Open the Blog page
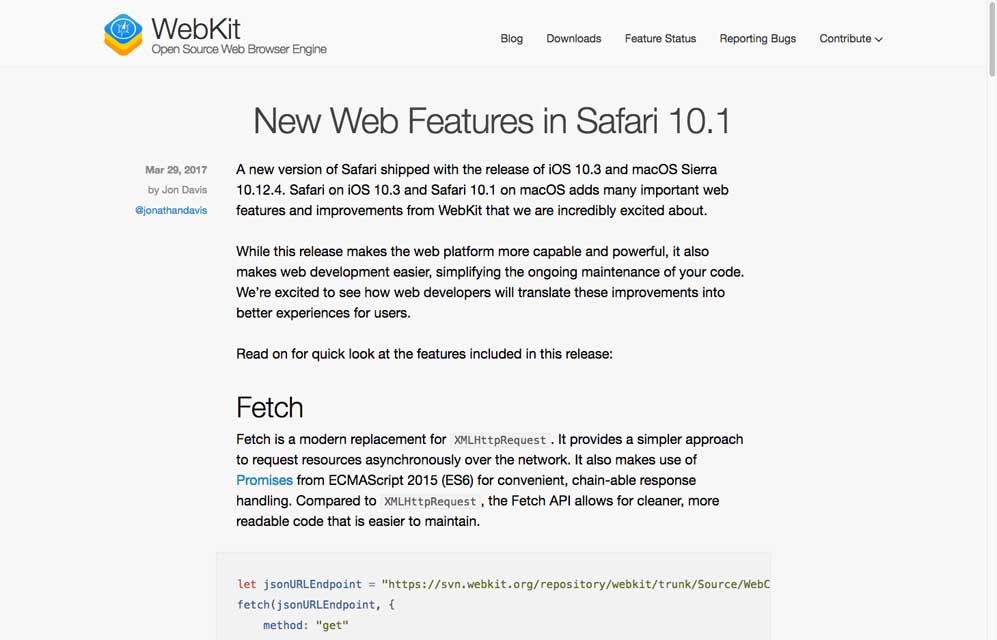Viewport: 997px width, 640px height. (511, 39)
